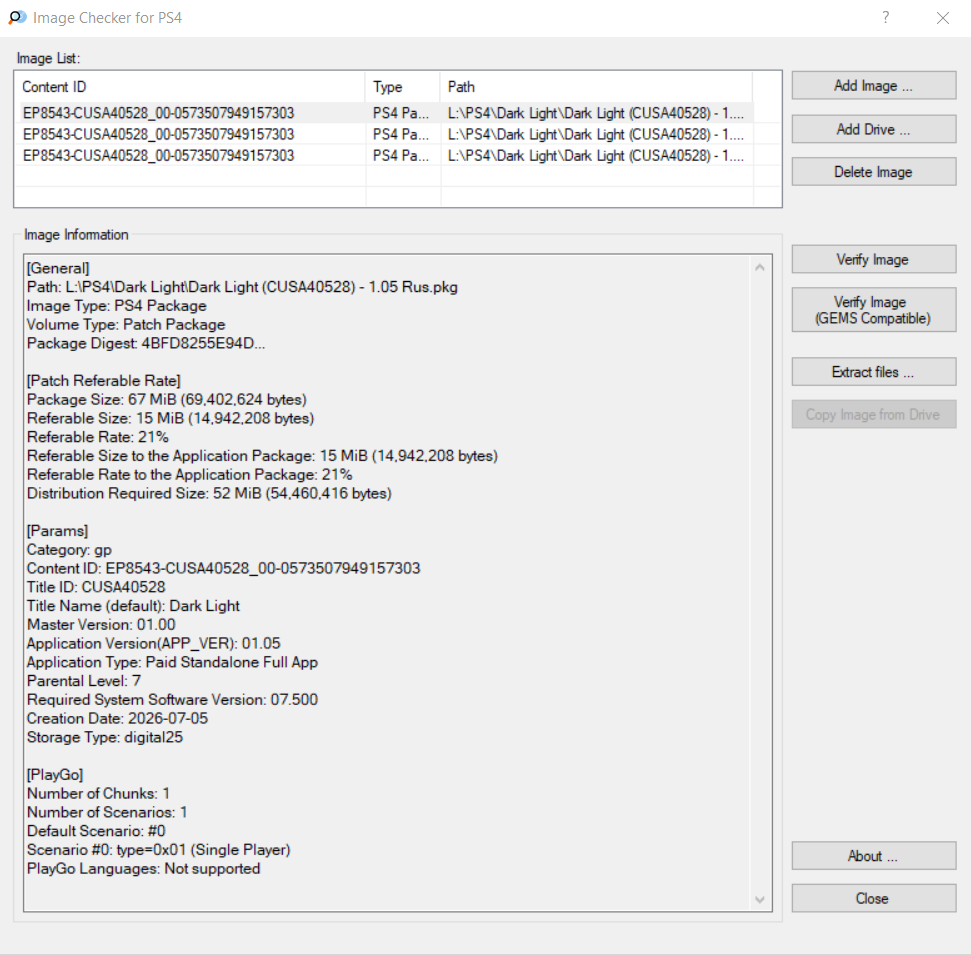Click the 'Number of Chunks: 1' line

click(98, 793)
